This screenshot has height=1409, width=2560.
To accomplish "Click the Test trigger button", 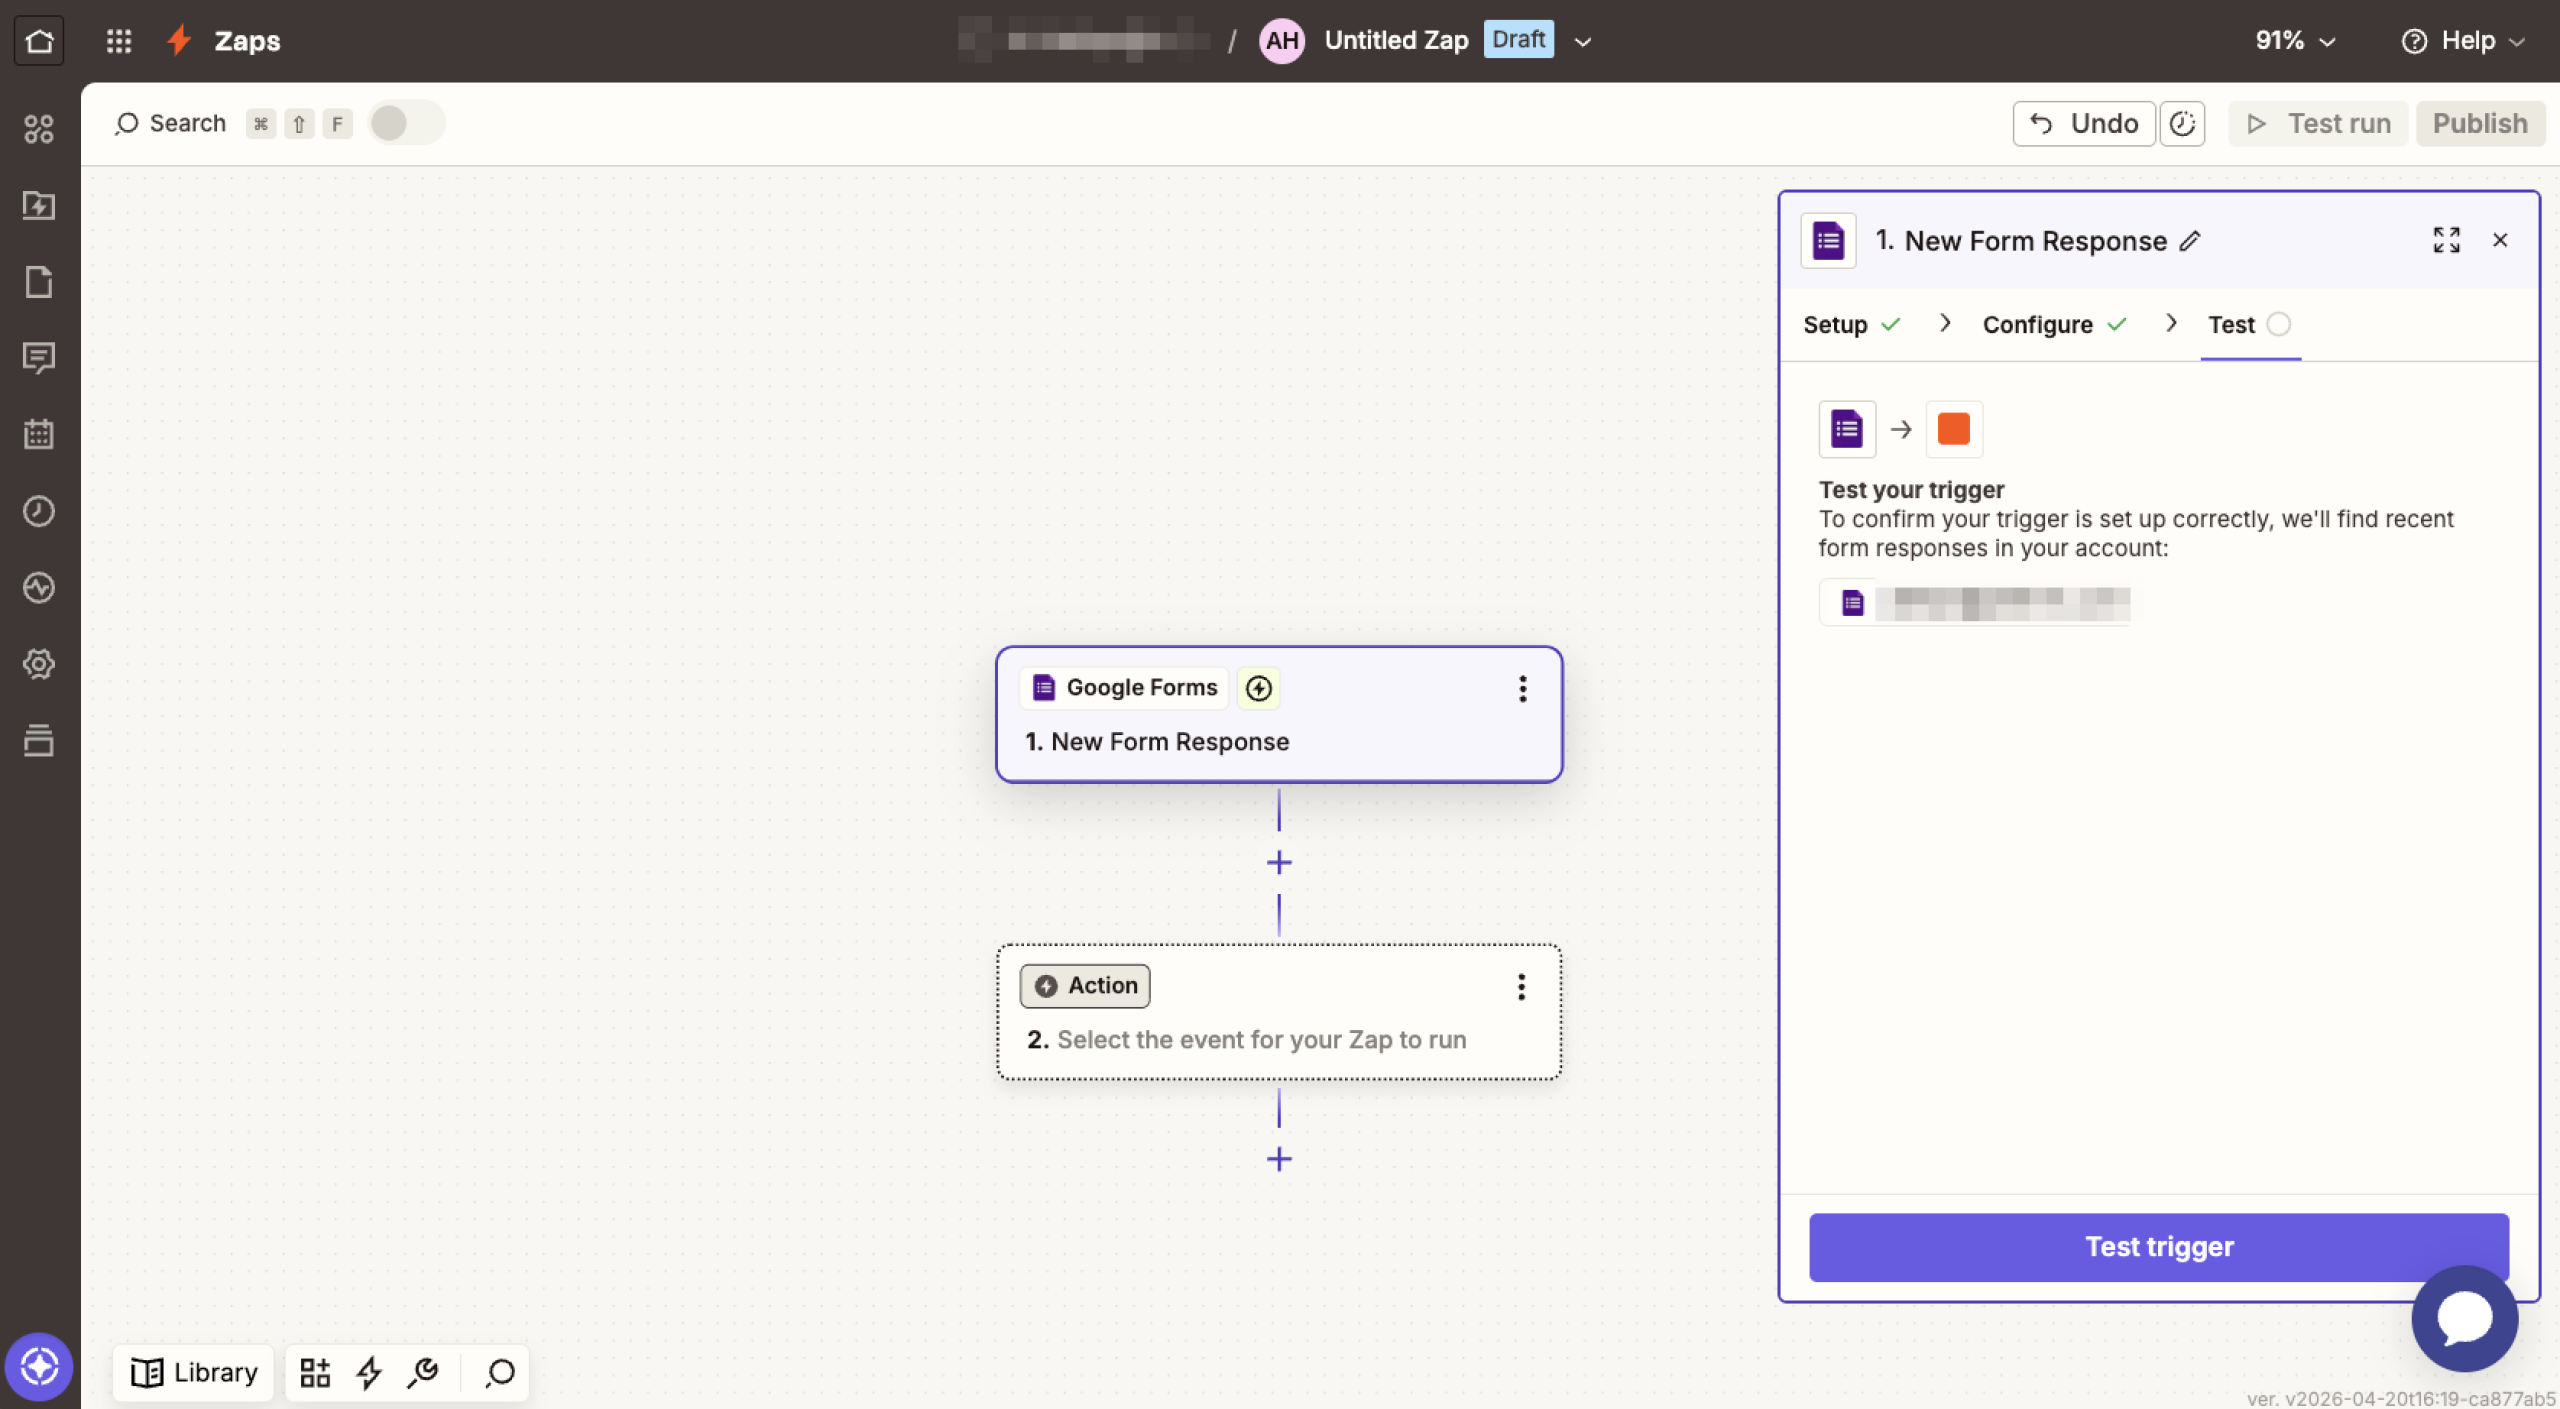I will [2157, 1246].
